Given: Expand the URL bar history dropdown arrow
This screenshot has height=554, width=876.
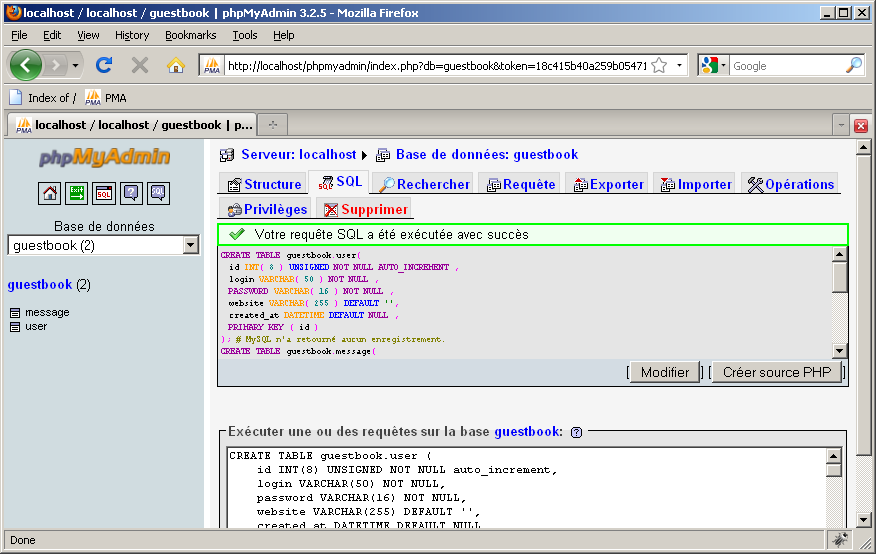Looking at the screenshot, I should click(x=680, y=65).
